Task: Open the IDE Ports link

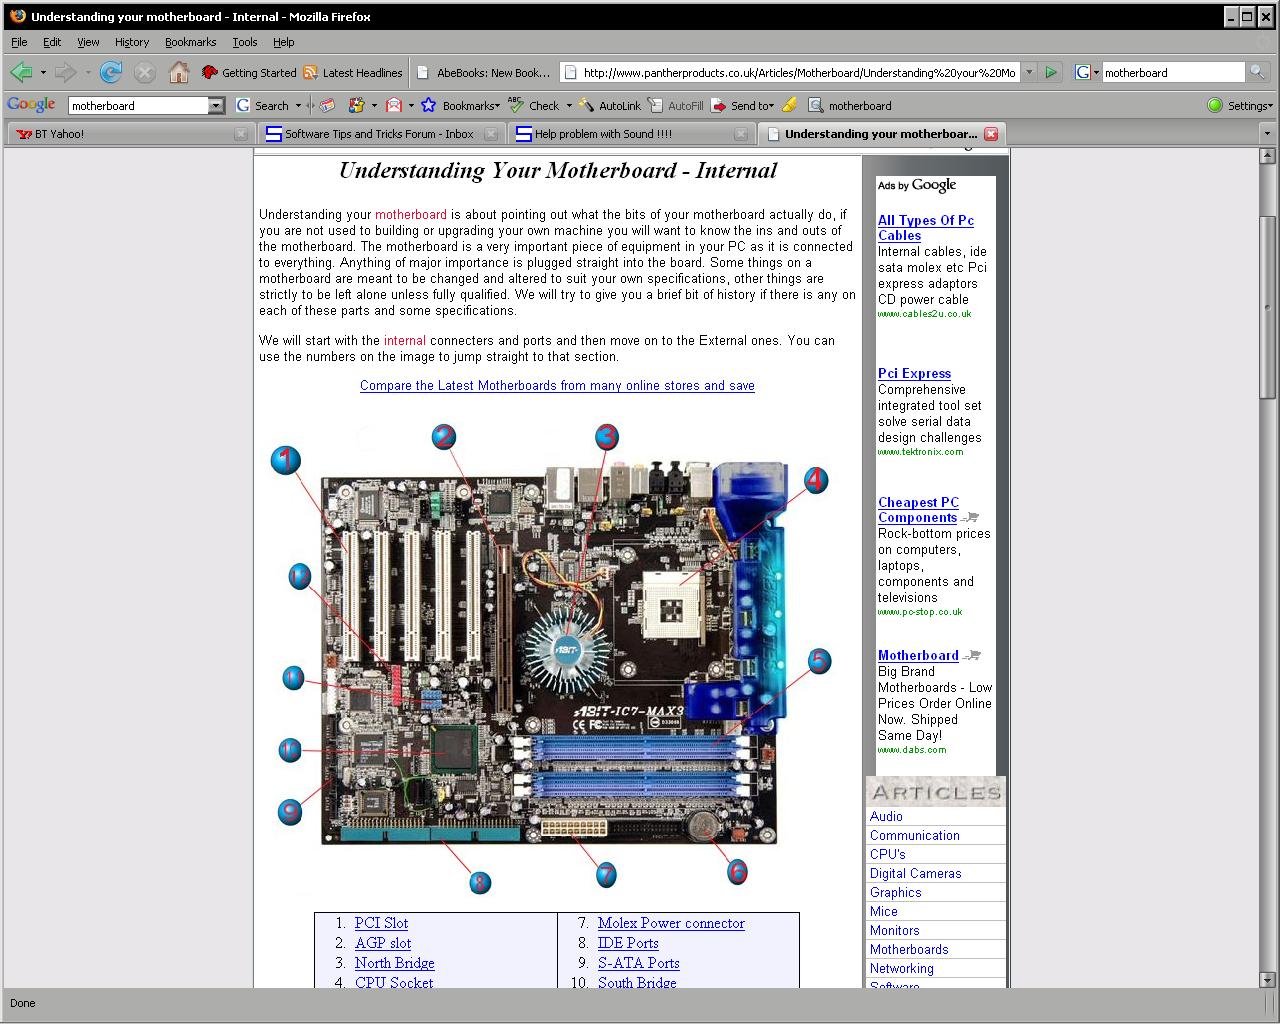Action: (628, 943)
